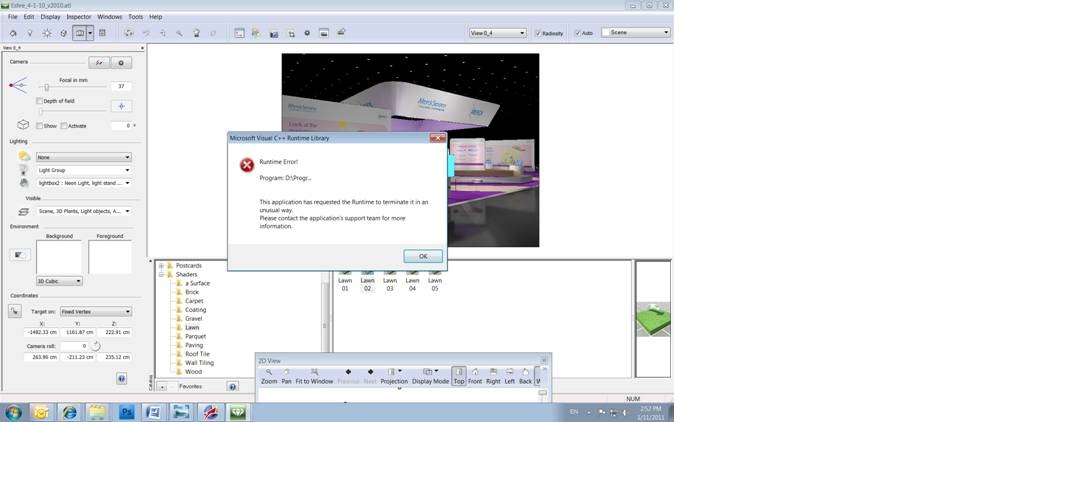Open the Inspector menu
This screenshot has height=493, width=1072.
coord(79,17)
